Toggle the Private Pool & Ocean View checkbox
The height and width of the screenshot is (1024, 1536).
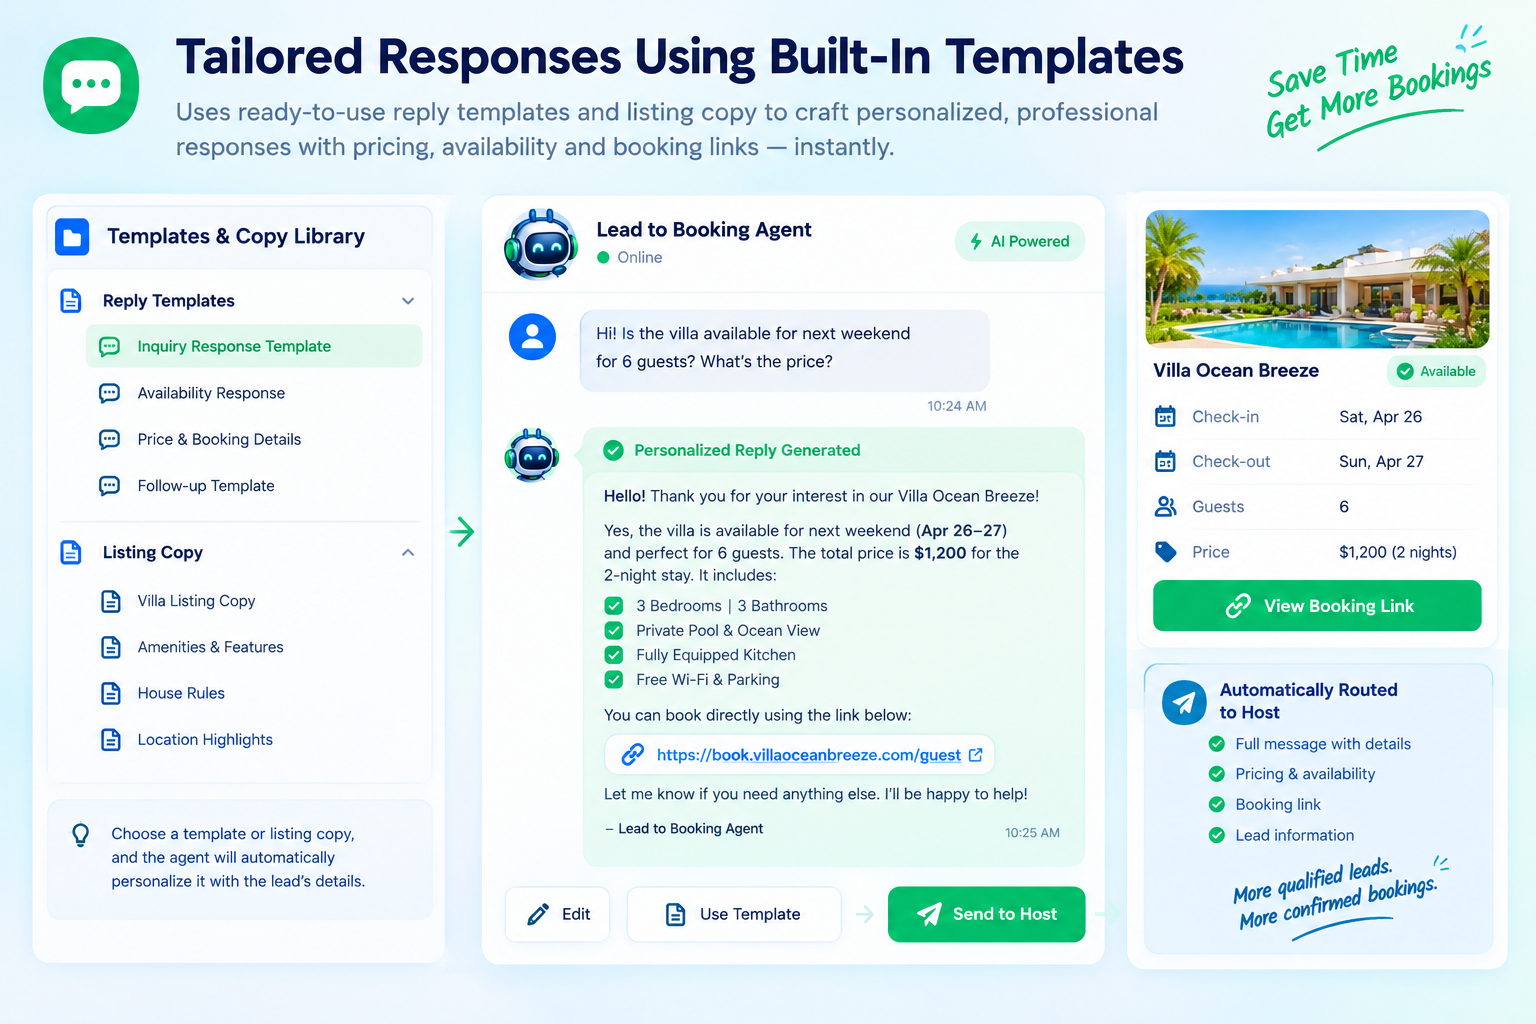coord(614,631)
